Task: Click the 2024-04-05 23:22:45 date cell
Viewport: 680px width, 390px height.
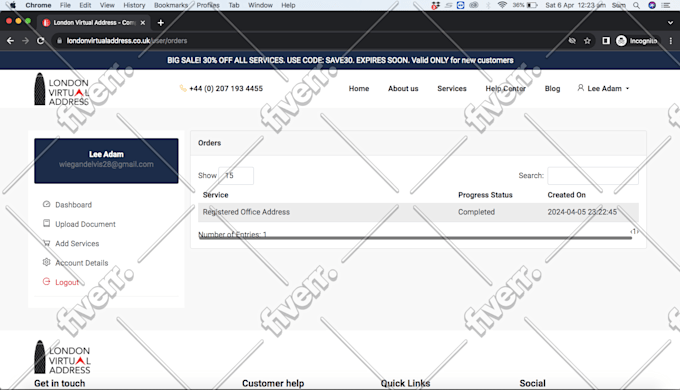Action: [x=582, y=212]
